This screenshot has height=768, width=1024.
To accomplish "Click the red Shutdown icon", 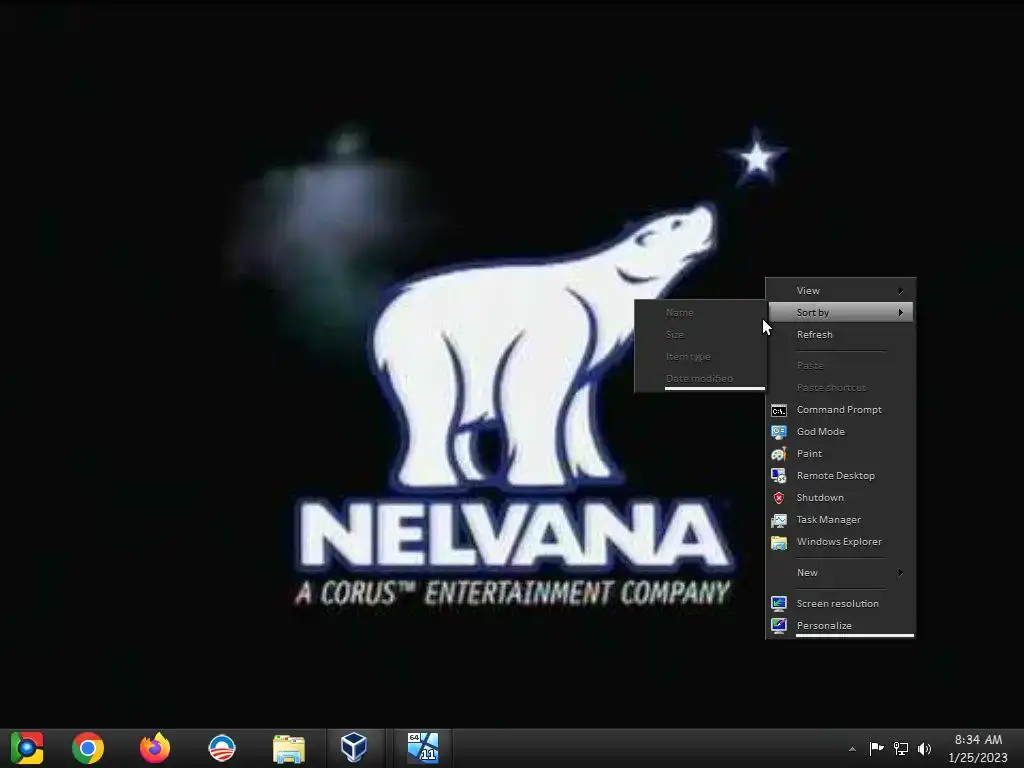I will pos(778,498).
